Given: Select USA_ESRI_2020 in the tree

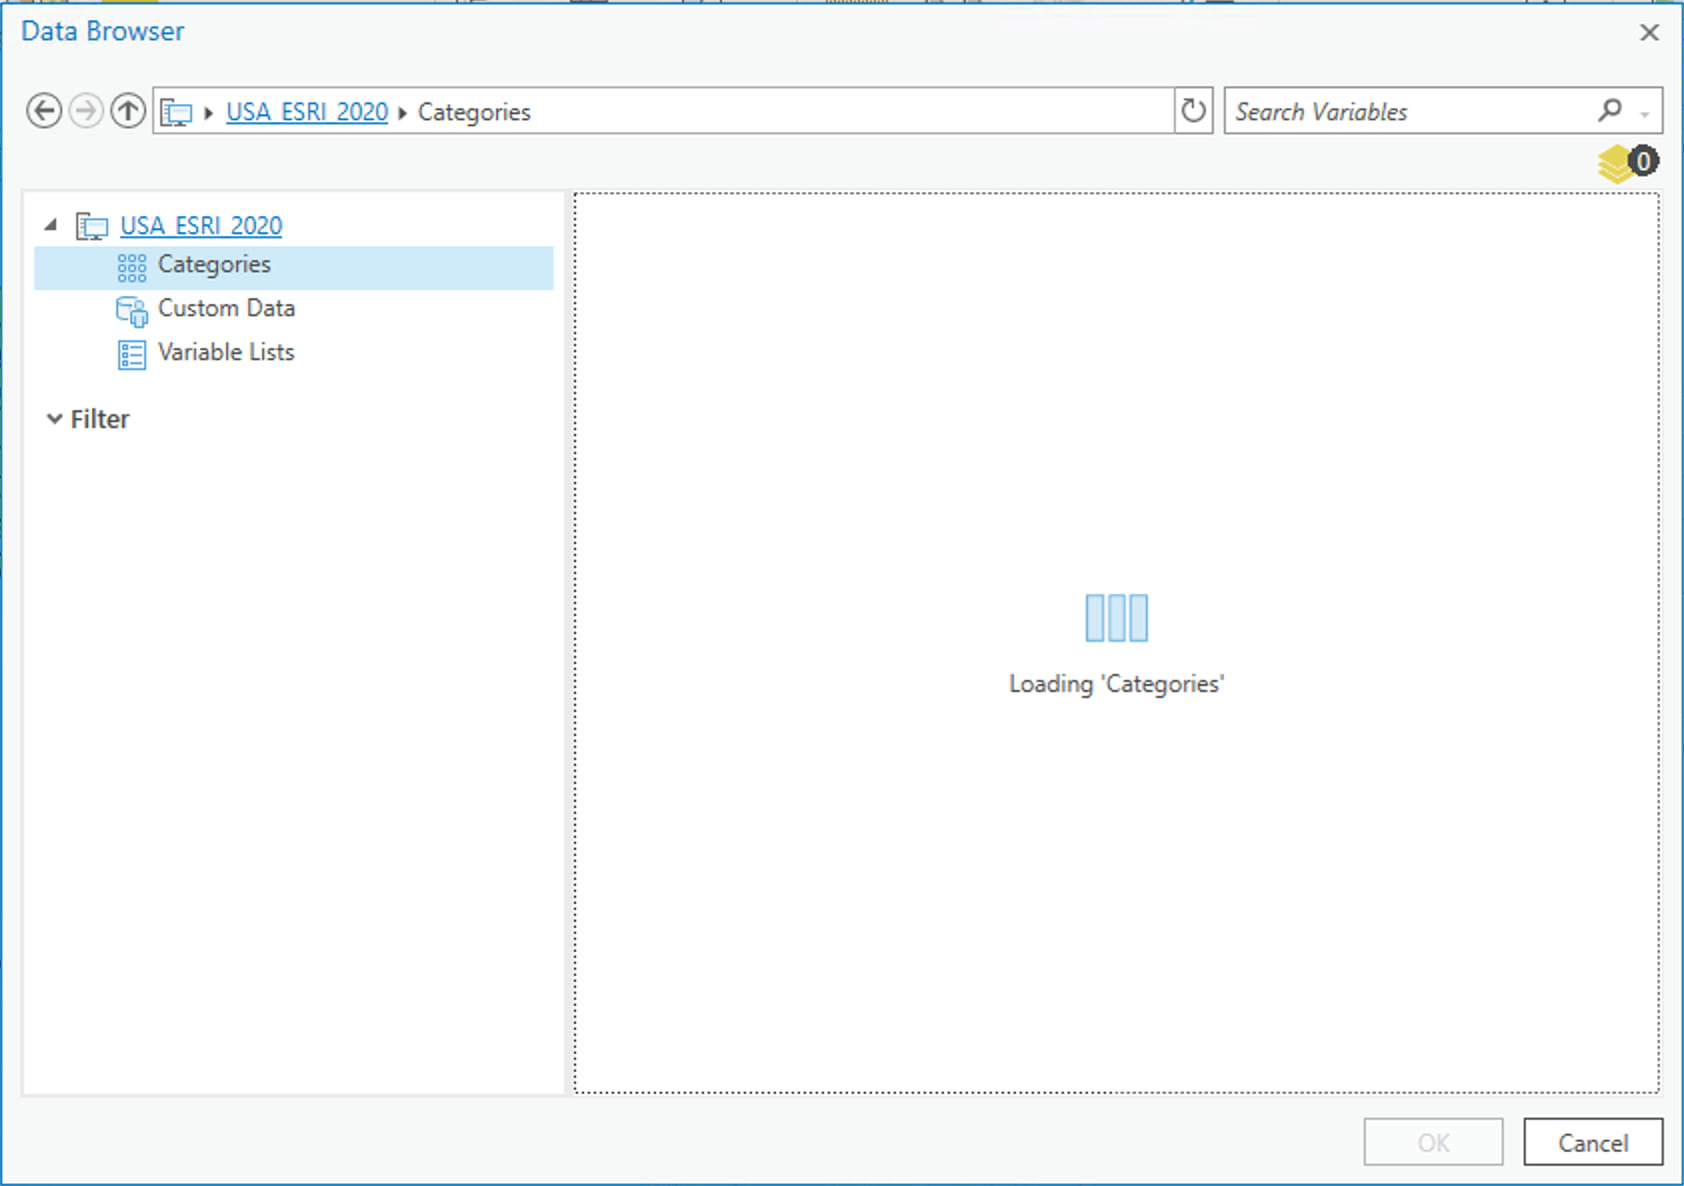Looking at the screenshot, I should 201,226.
